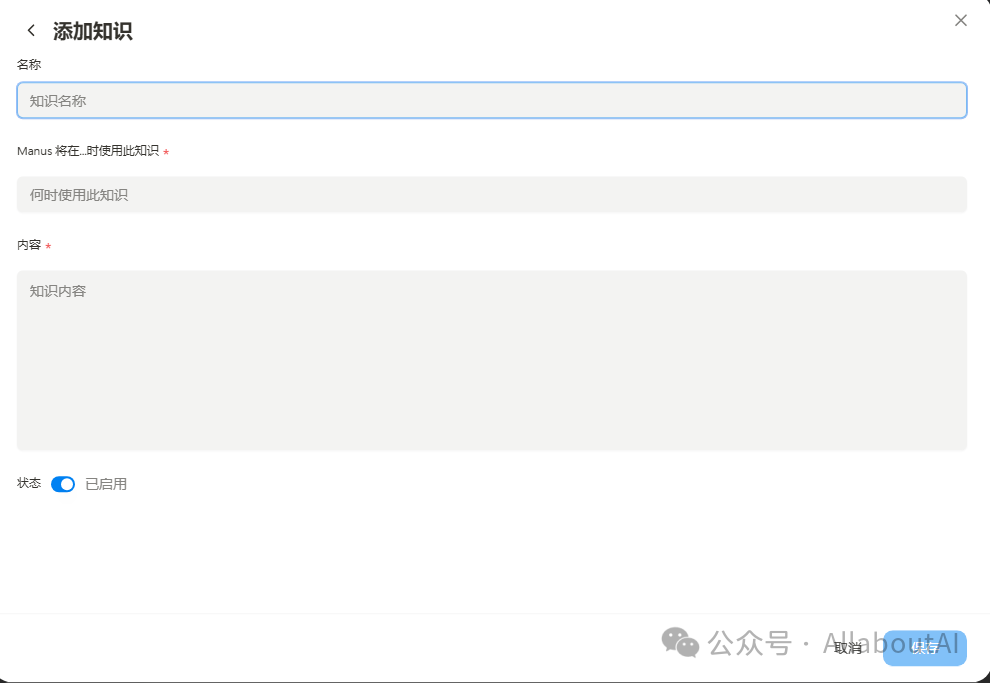
Task: Close the add knowledge dialog
Action: click(961, 20)
